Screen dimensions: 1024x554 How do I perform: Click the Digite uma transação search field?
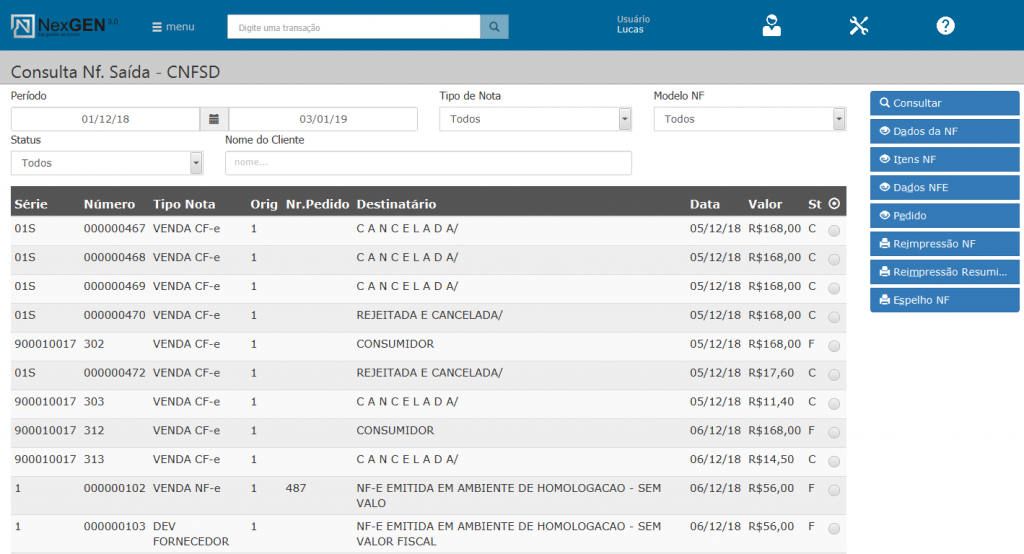353,27
